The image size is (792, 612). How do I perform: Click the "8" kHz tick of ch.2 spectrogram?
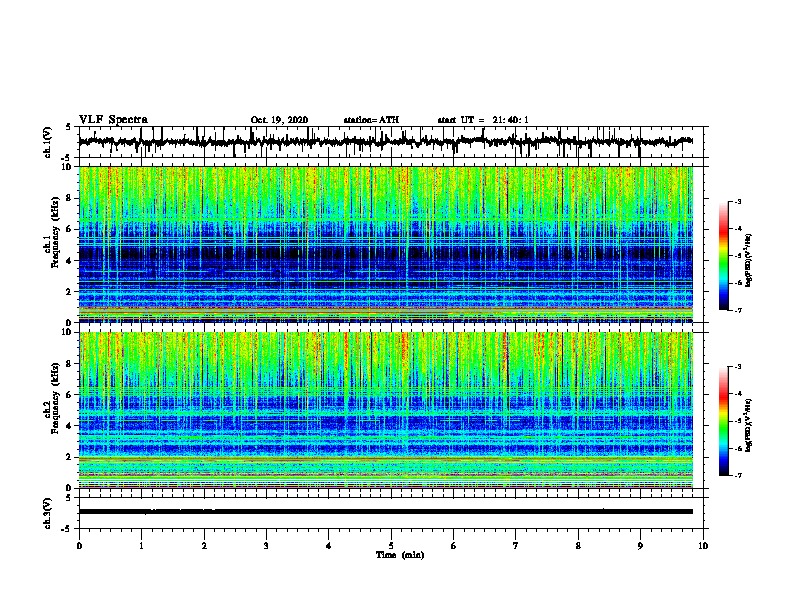[x=71, y=364]
